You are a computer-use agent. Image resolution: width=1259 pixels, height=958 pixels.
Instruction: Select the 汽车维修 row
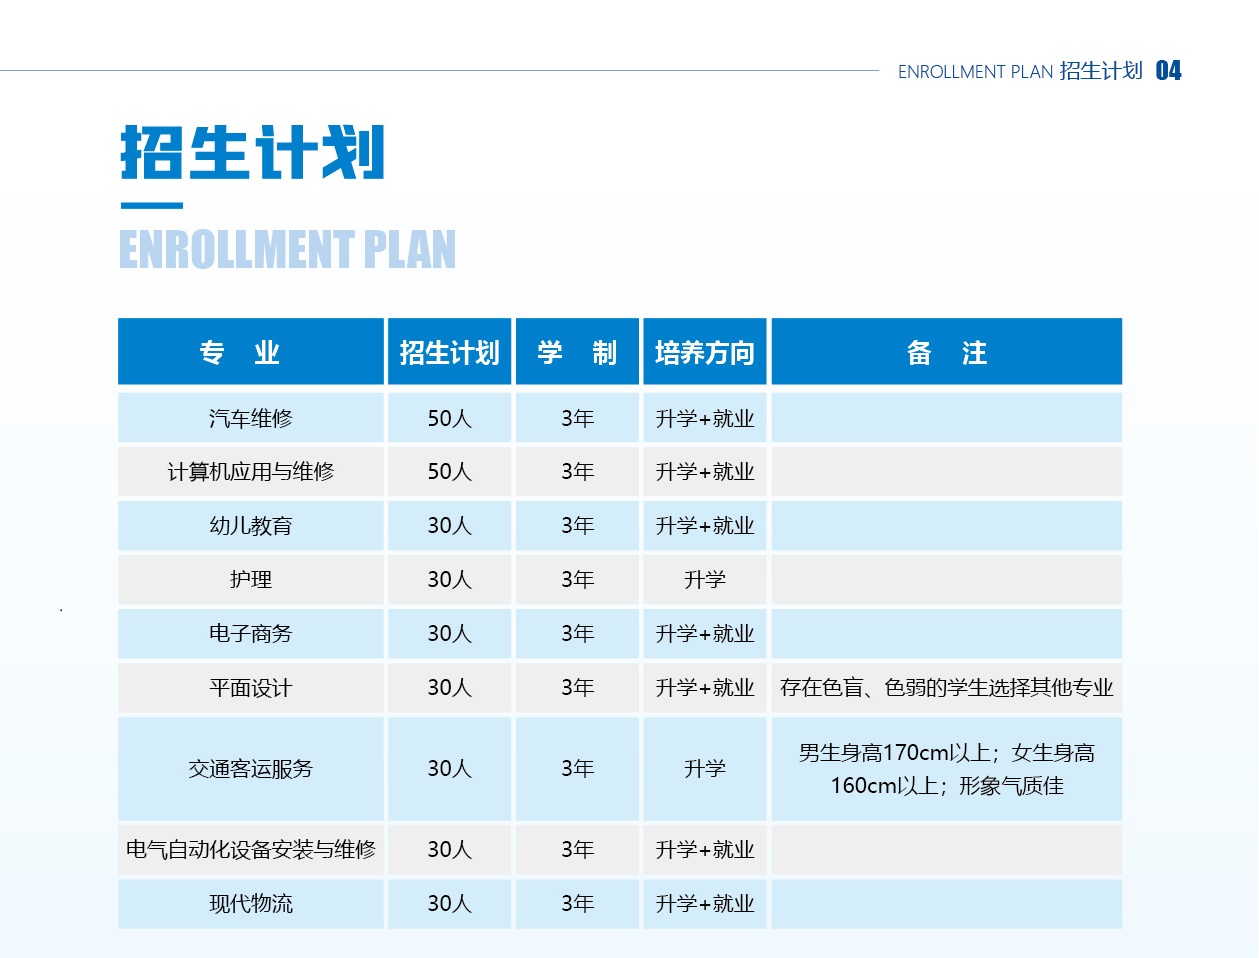[x=250, y=417]
